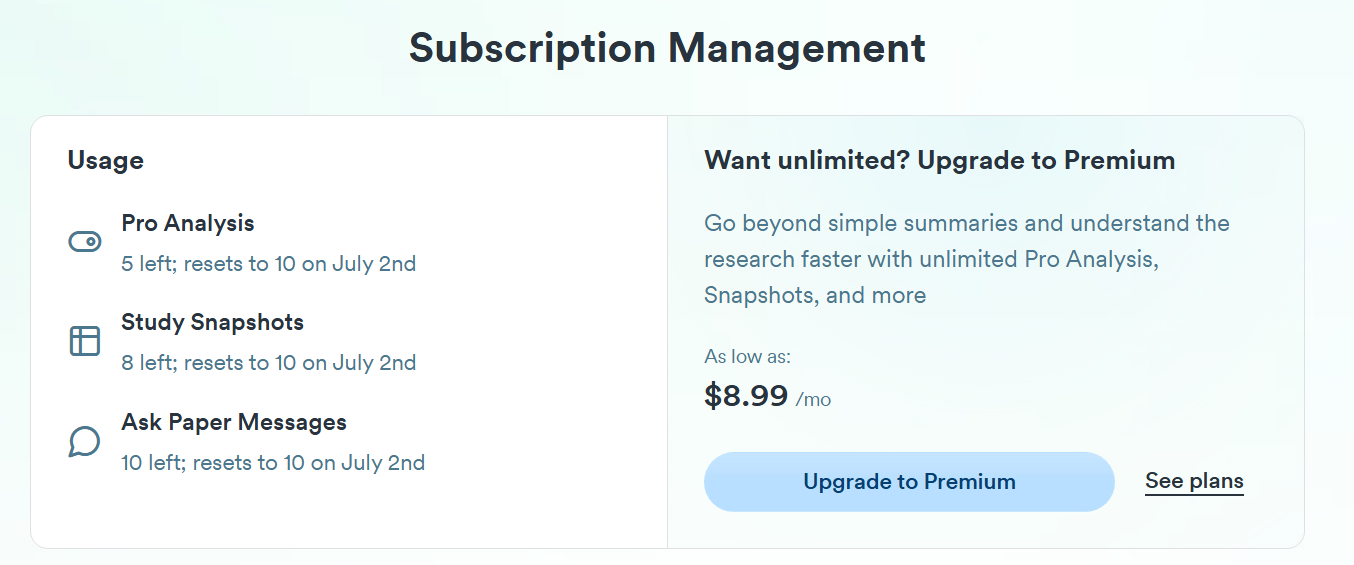1354x565 pixels.
Task: Click the $8.99 price text
Action: 746,396
